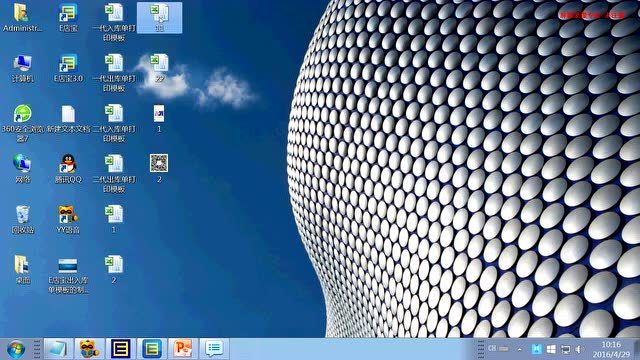This screenshot has width=640, height=360.
Task: Open the YY raccoon app in taskbar
Action: (x=89, y=349)
